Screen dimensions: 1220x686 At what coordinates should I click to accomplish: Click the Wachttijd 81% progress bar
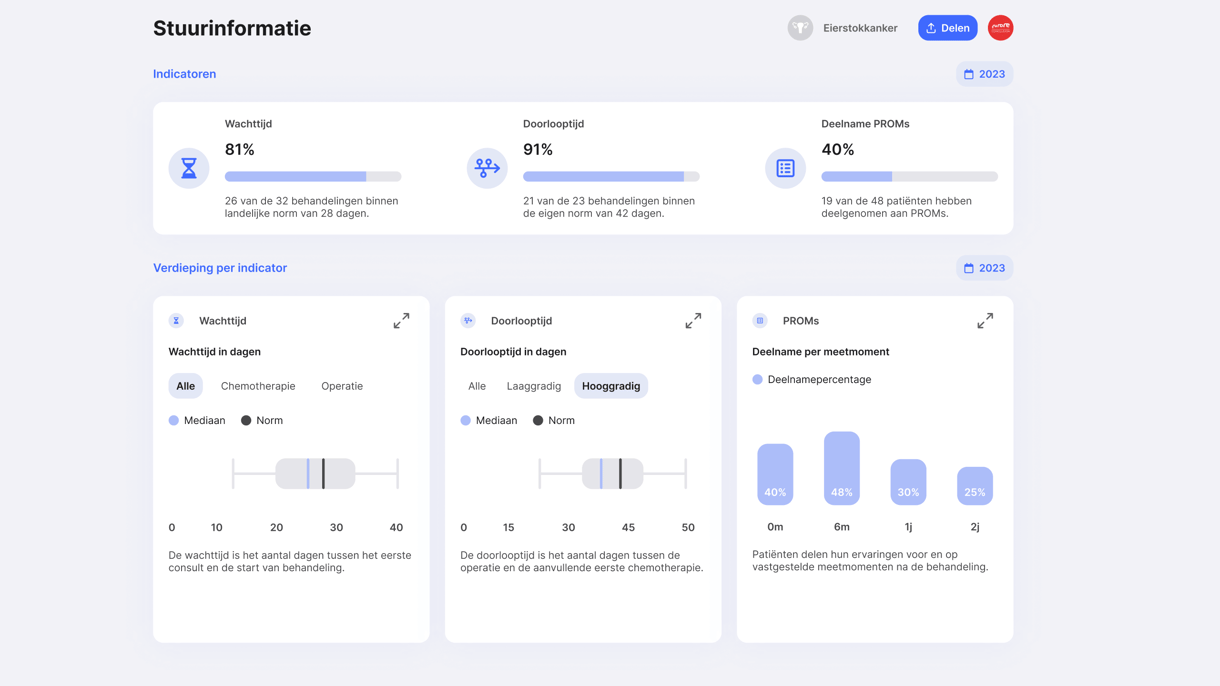[313, 176]
